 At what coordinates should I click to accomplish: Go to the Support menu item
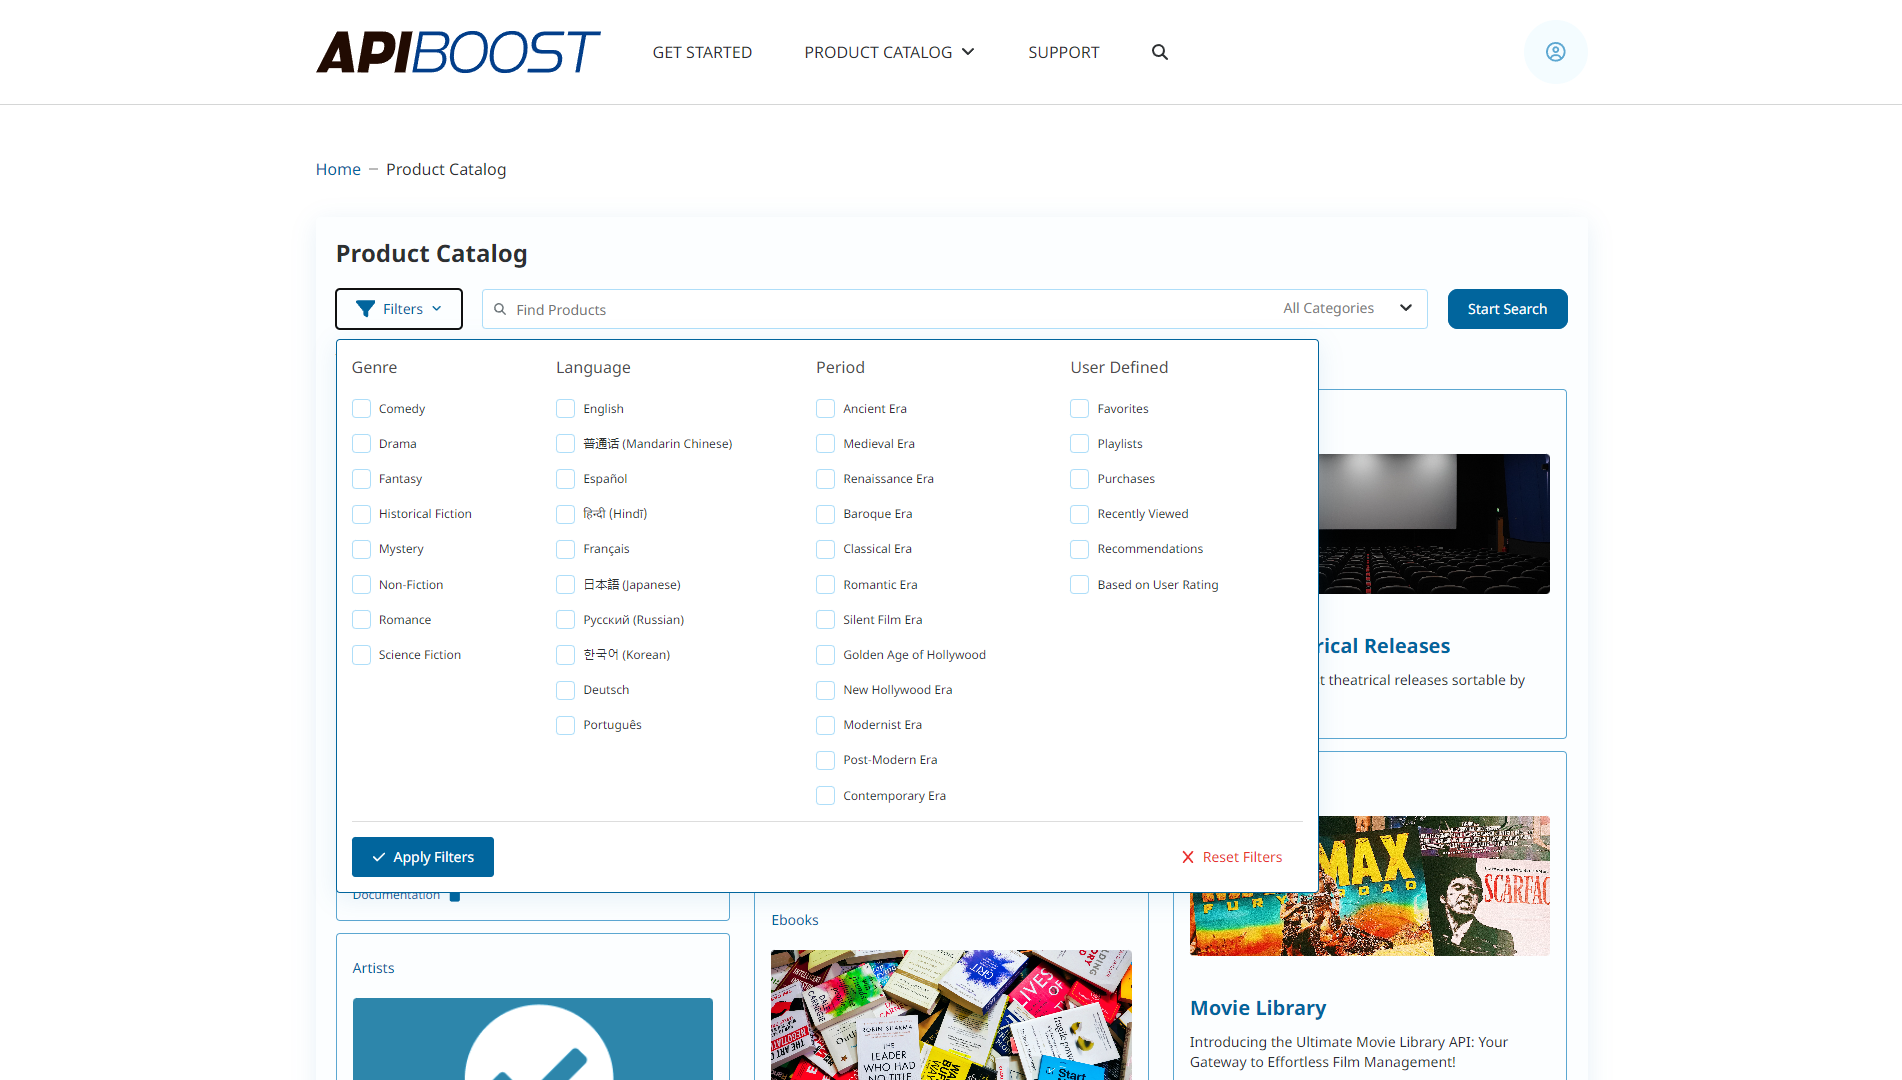[x=1063, y=52]
